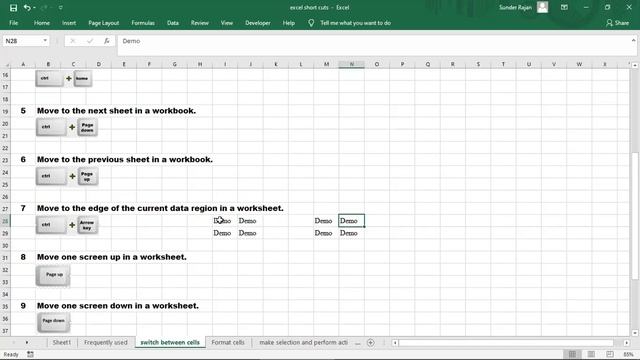
Task: Click the Tell me lightbulb icon
Action: click(311, 23)
